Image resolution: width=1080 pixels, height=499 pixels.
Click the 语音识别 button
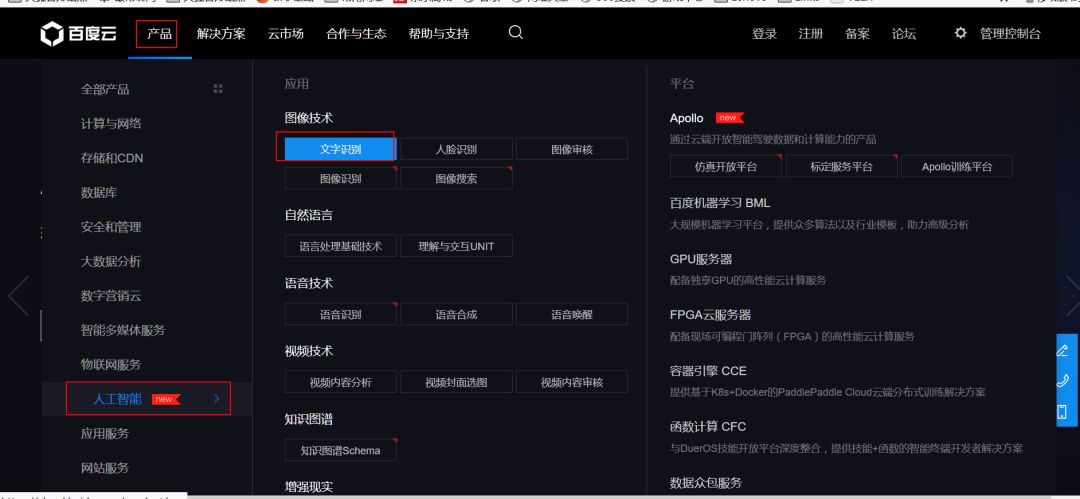click(x=340, y=314)
